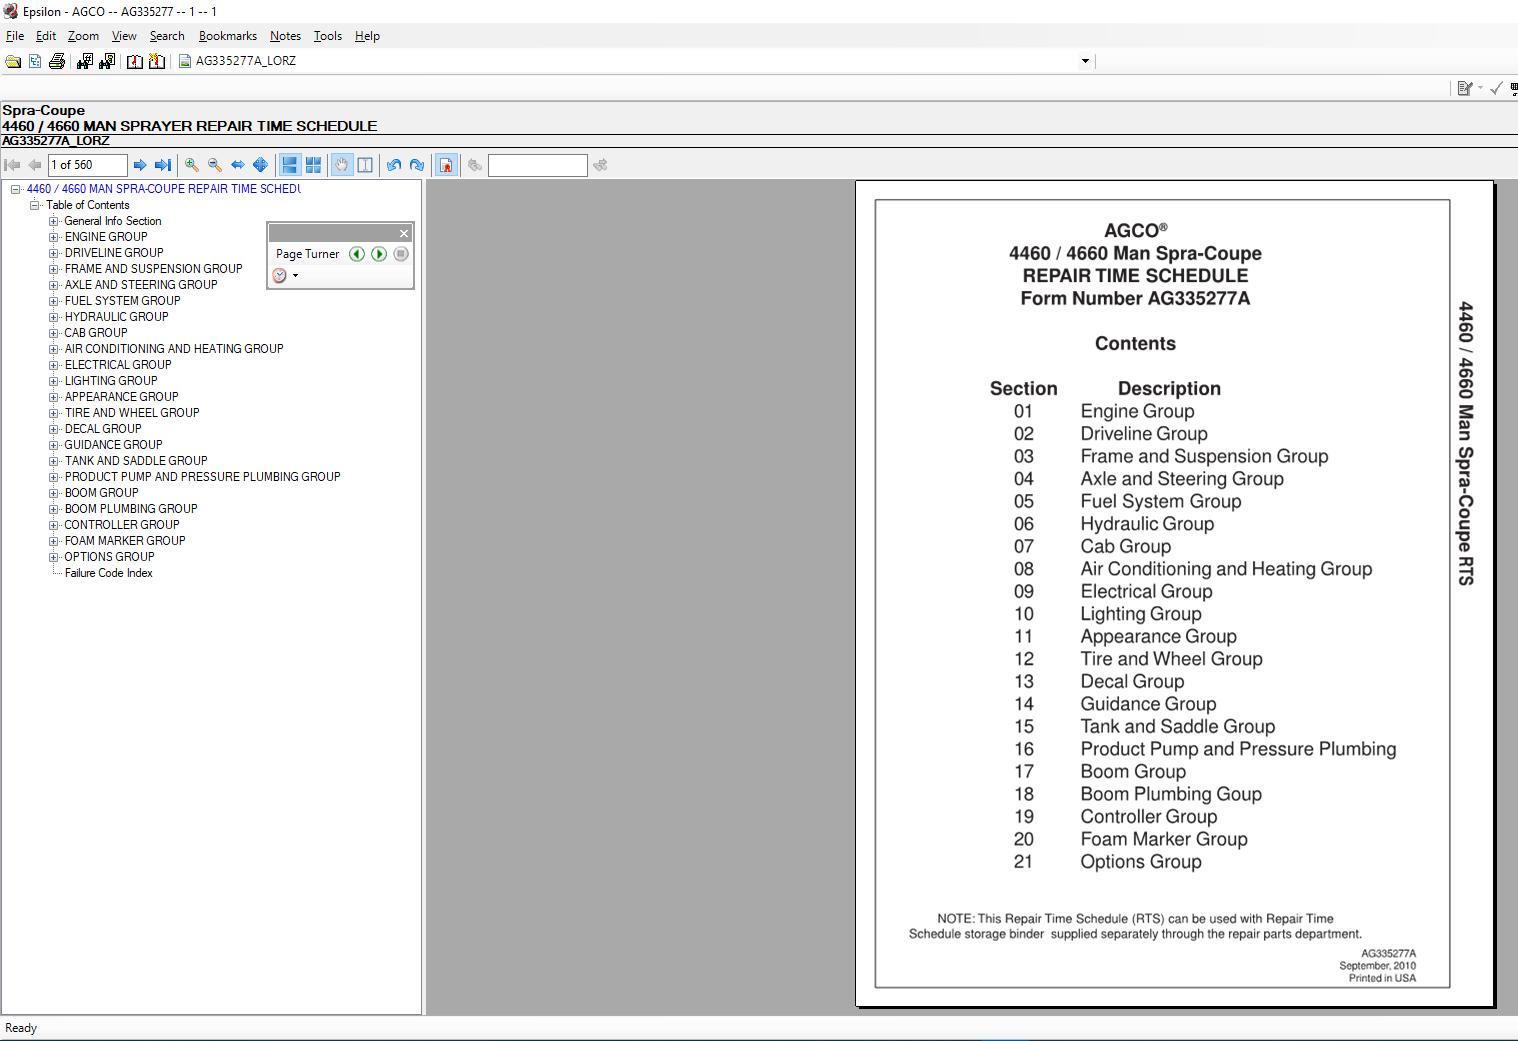Viewport: 1518px width, 1041px height.
Task: Jump to the last page arrow
Action: point(163,165)
